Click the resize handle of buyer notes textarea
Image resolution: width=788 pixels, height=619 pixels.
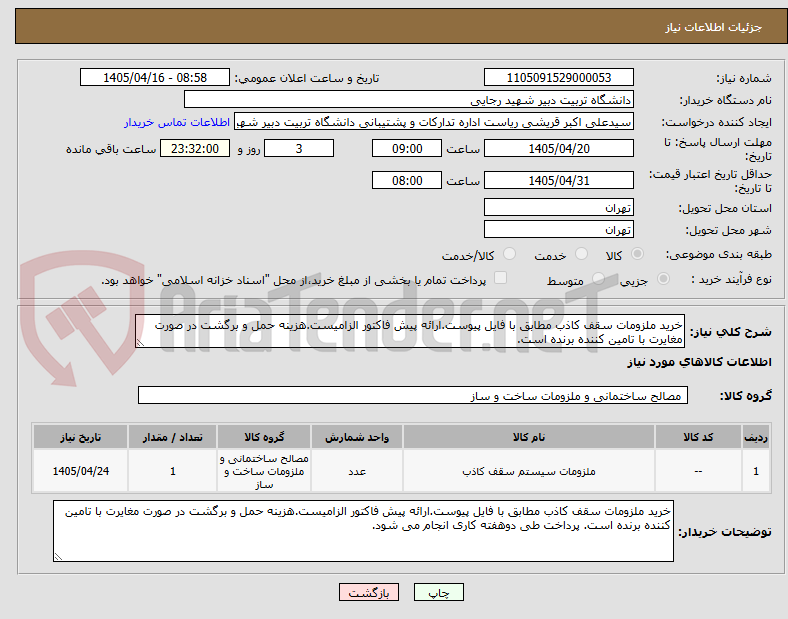[58, 556]
